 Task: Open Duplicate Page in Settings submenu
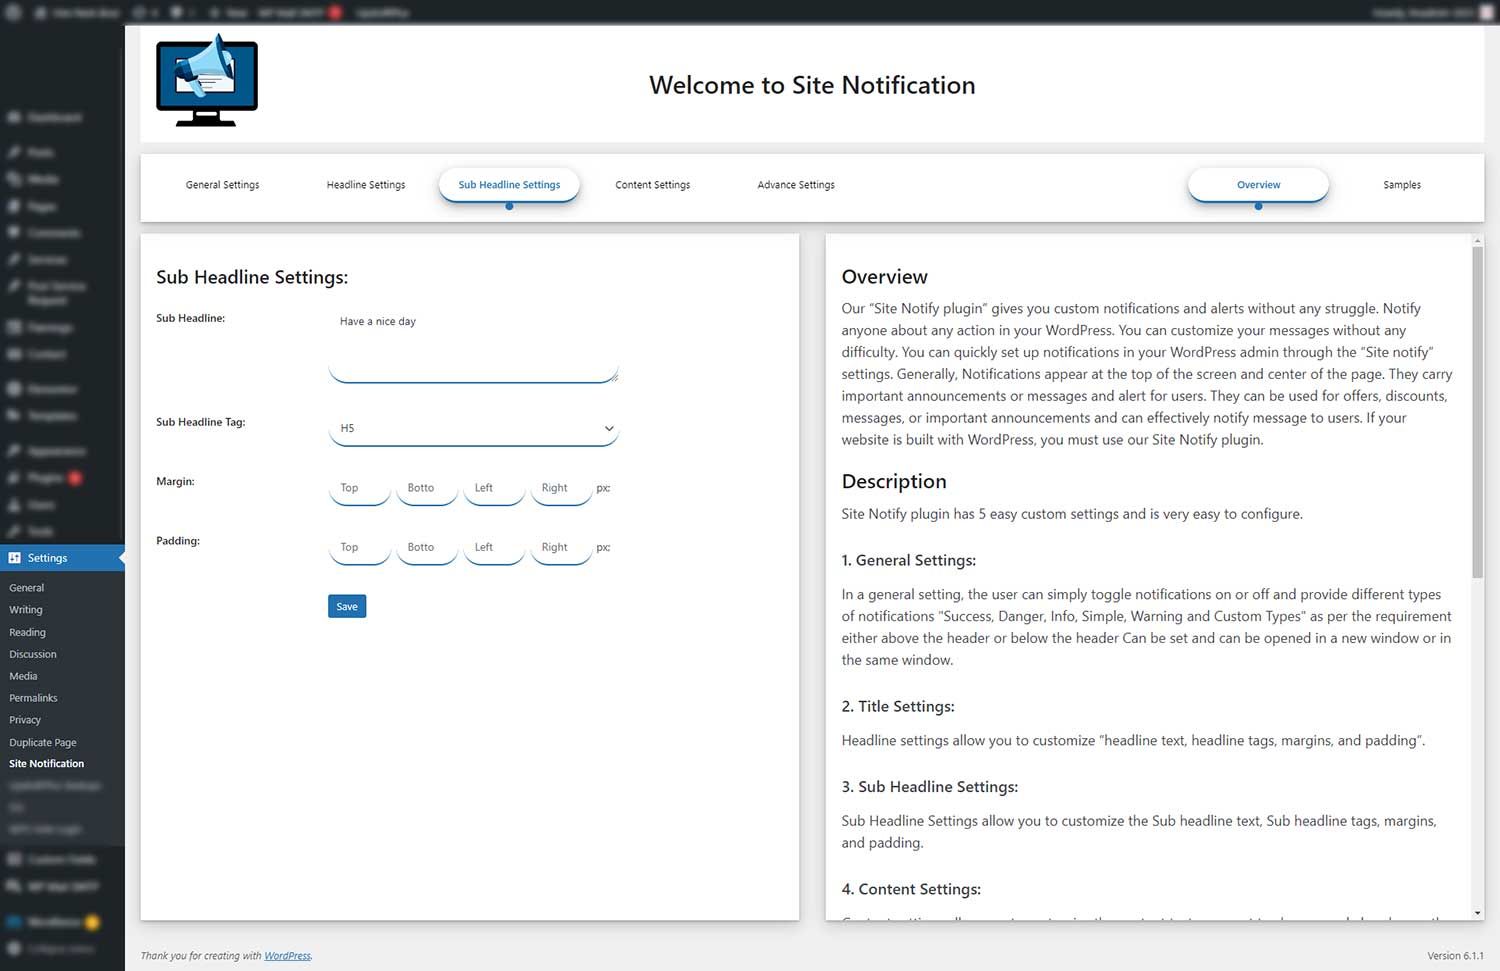click(43, 742)
